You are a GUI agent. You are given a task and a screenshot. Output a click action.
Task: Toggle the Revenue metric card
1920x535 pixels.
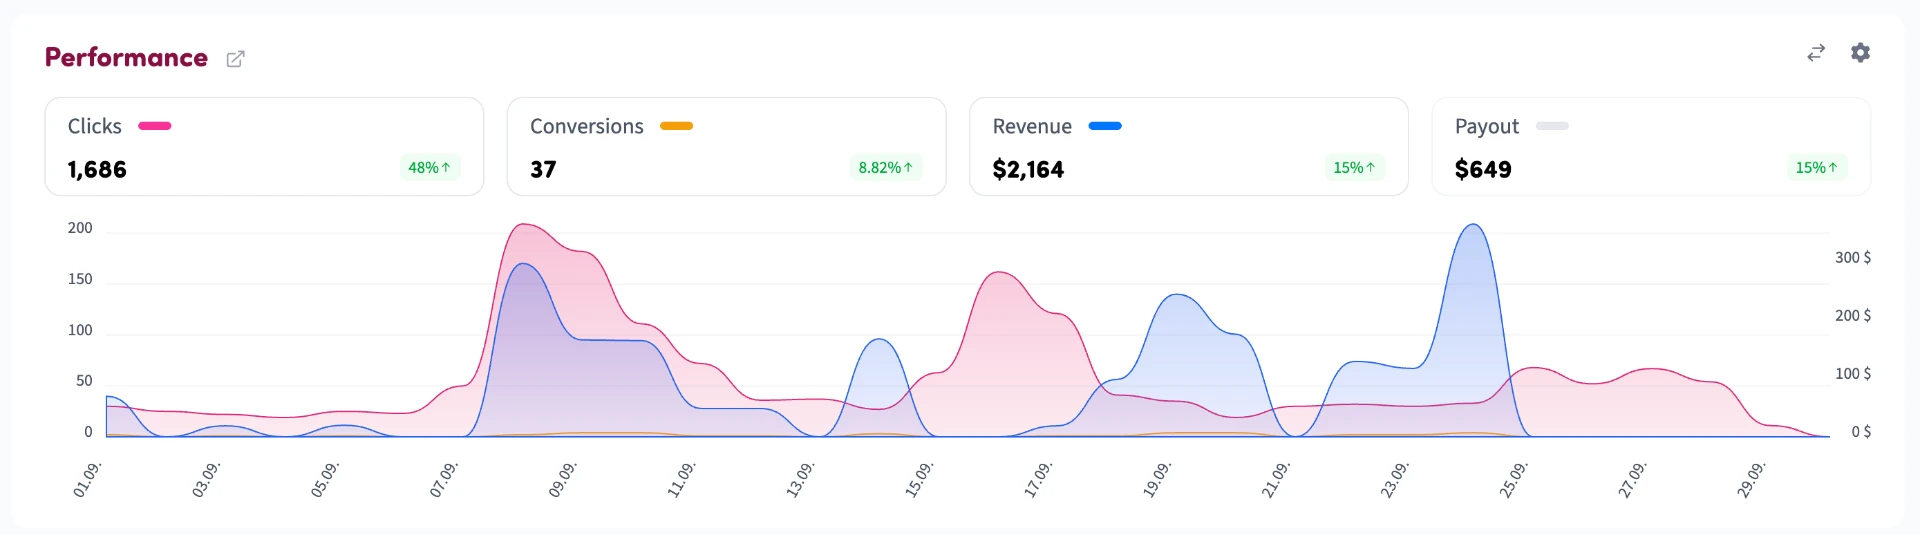[1189, 146]
